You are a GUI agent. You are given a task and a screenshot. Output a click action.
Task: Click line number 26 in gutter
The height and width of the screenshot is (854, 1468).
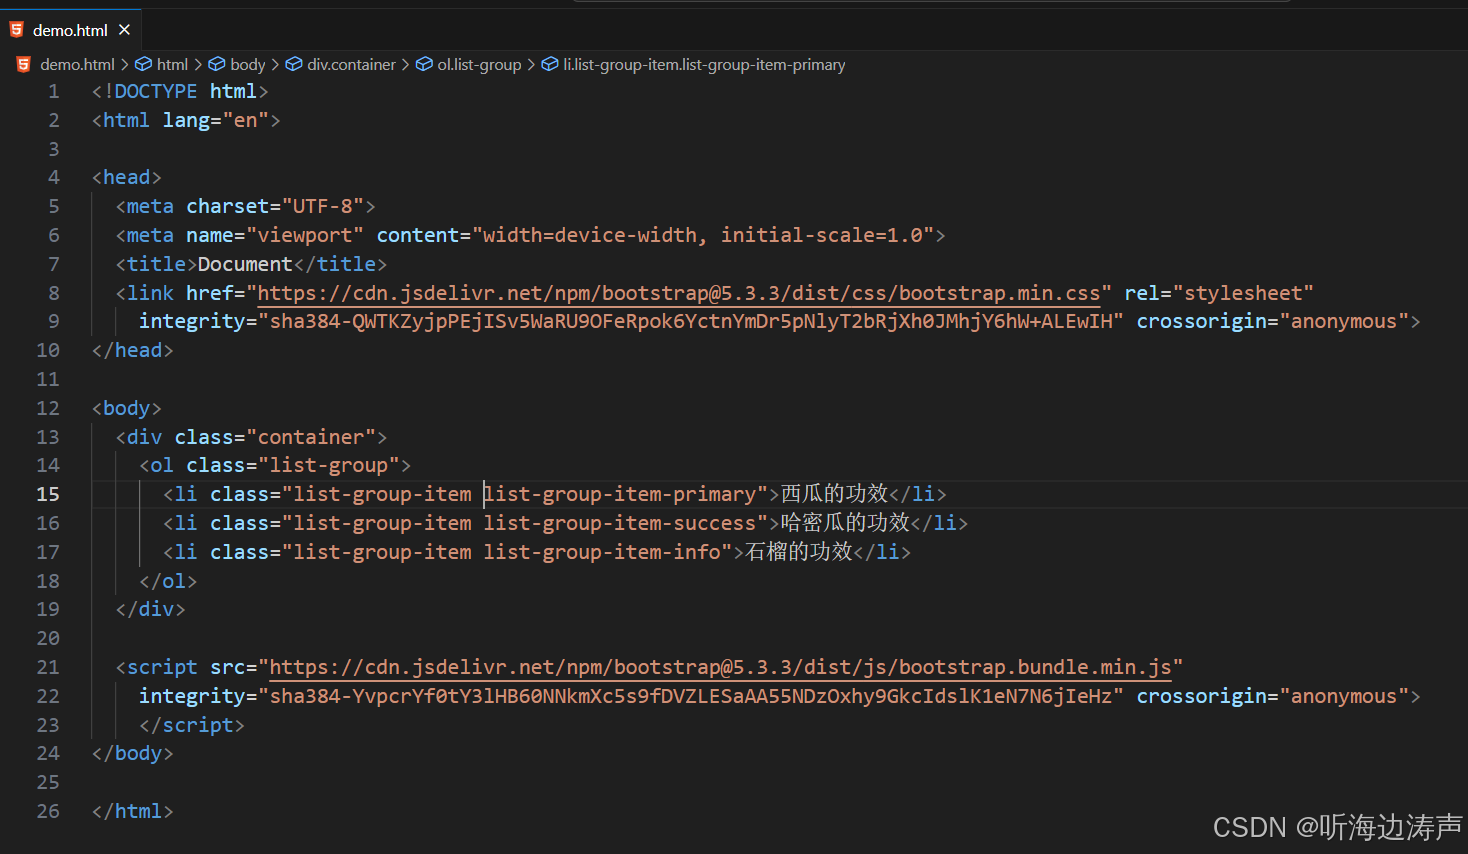pyautogui.click(x=48, y=811)
